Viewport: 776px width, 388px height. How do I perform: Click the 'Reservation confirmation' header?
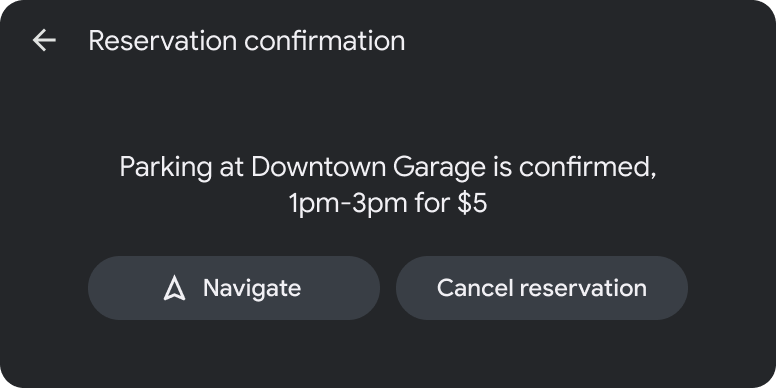click(x=246, y=41)
